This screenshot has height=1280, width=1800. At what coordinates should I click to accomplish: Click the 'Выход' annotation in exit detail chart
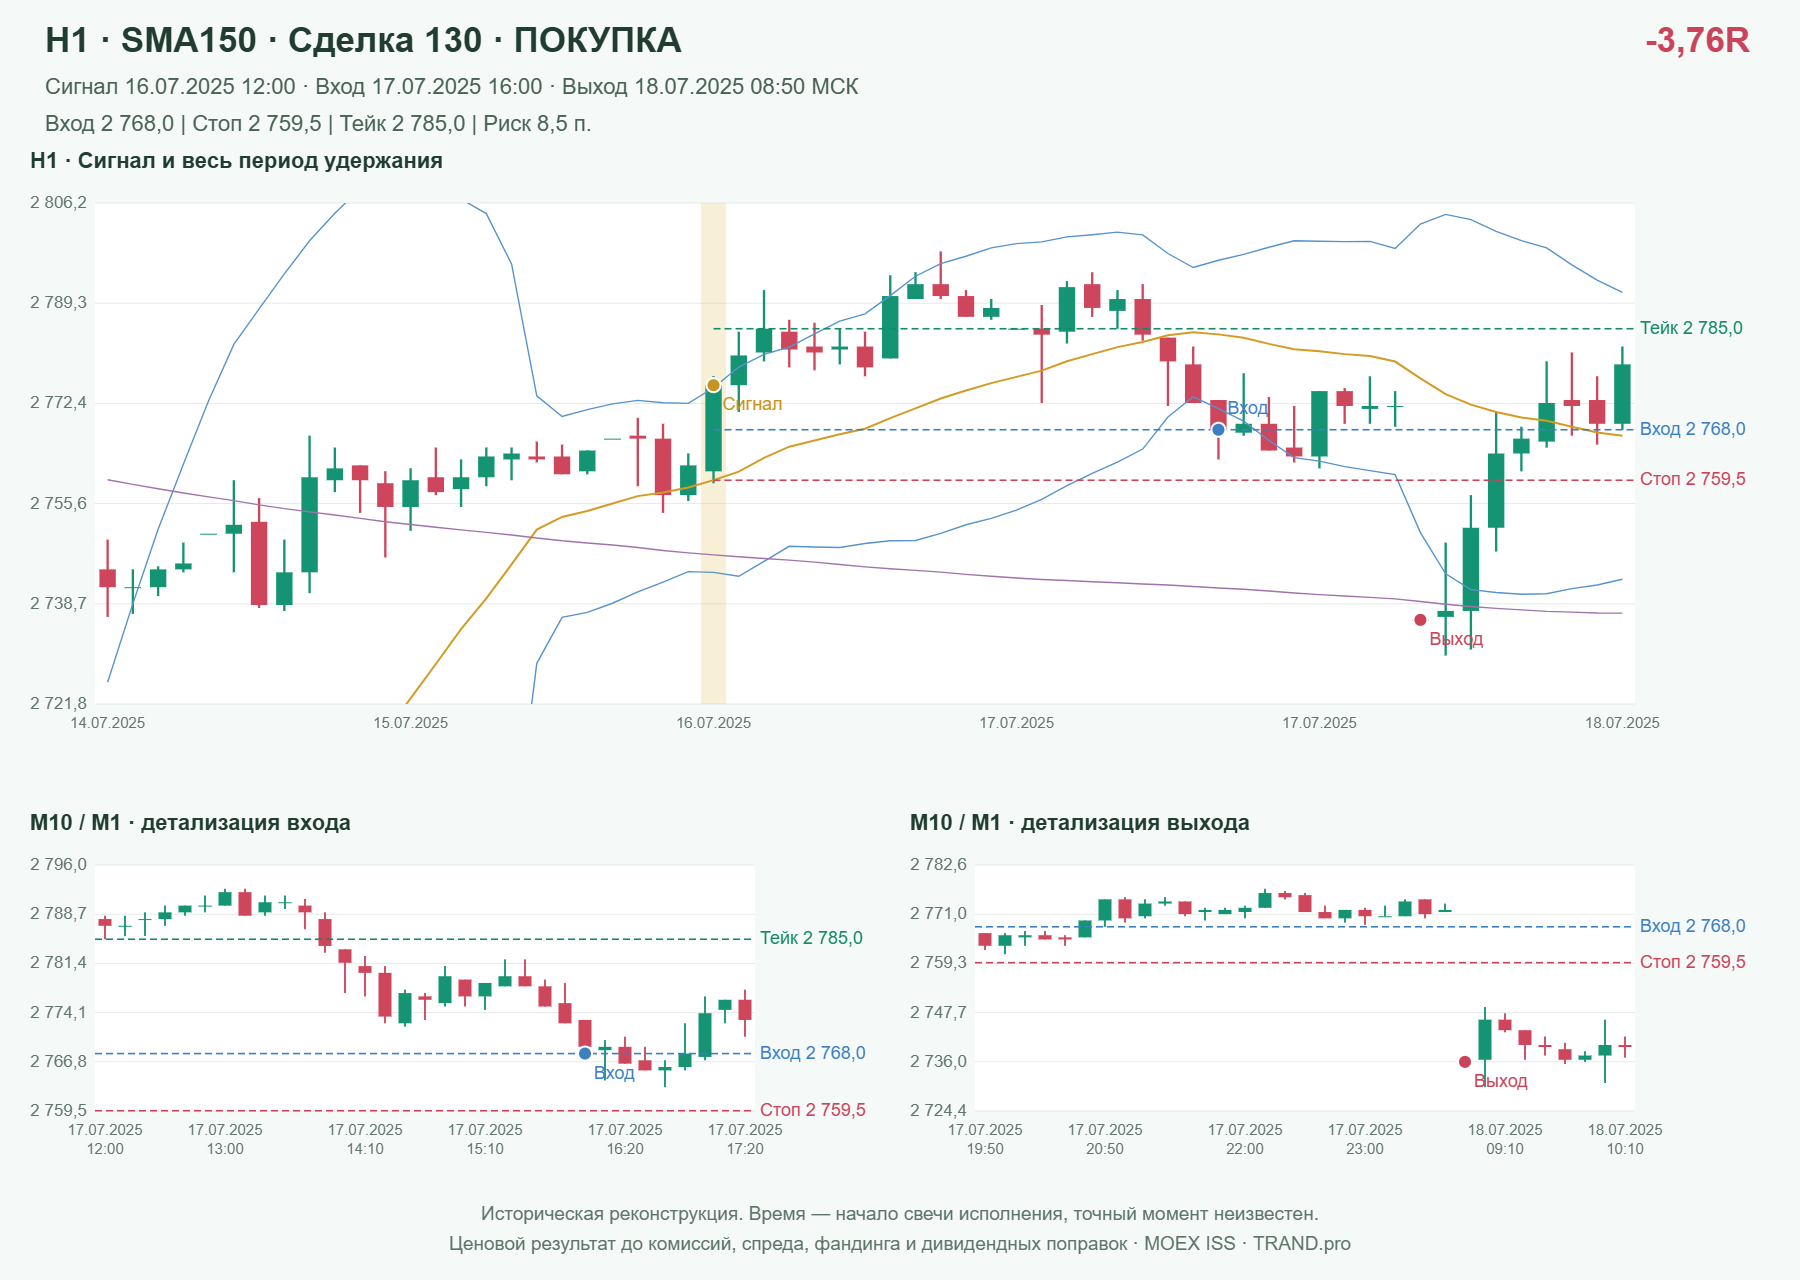tap(1500, 1081)
